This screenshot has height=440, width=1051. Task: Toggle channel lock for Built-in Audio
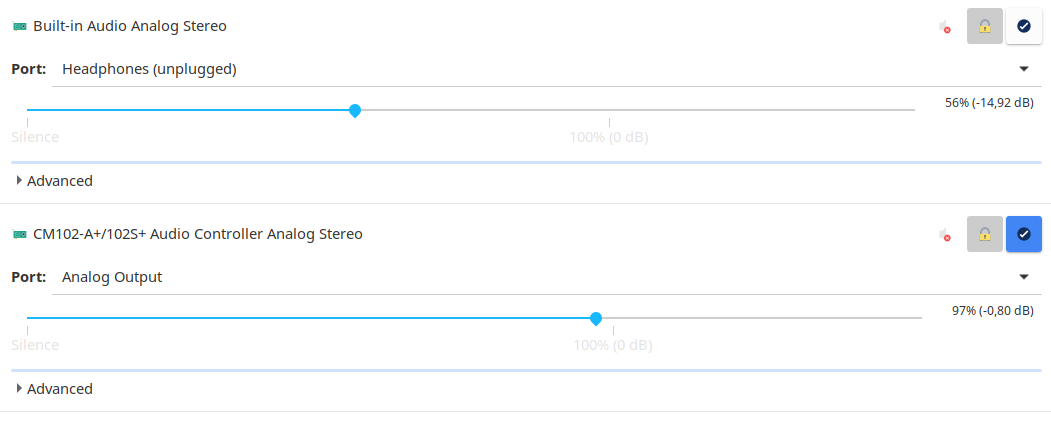(985, 26)
